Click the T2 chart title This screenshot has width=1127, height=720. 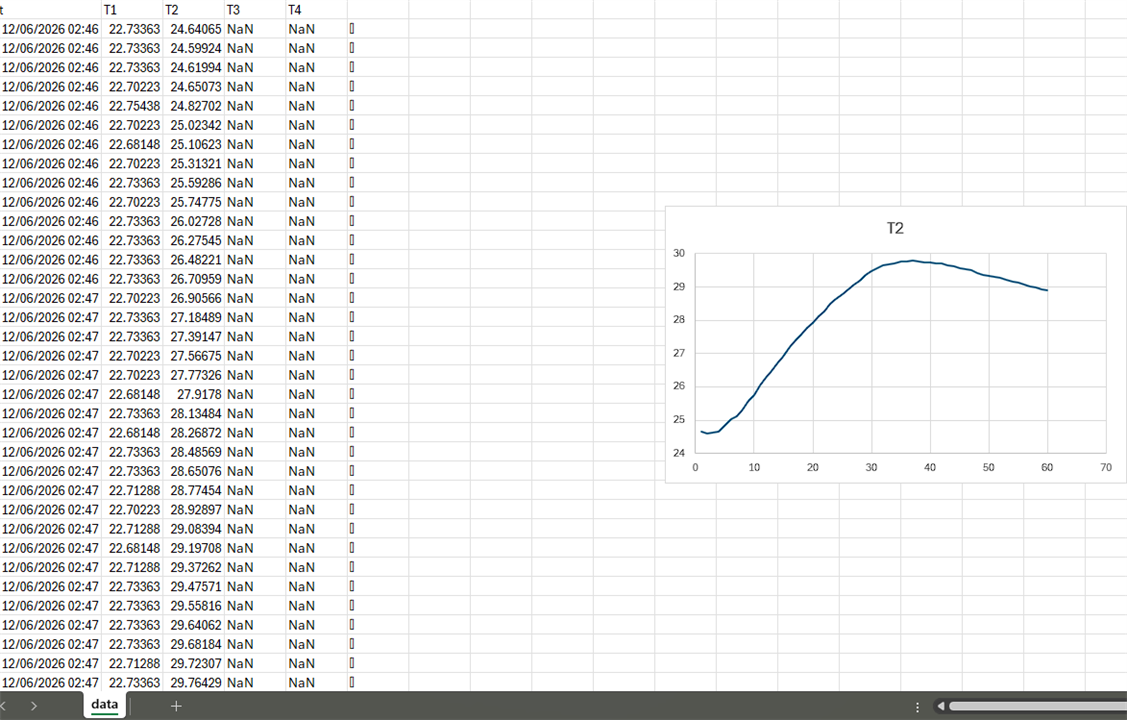coord(895,229)
